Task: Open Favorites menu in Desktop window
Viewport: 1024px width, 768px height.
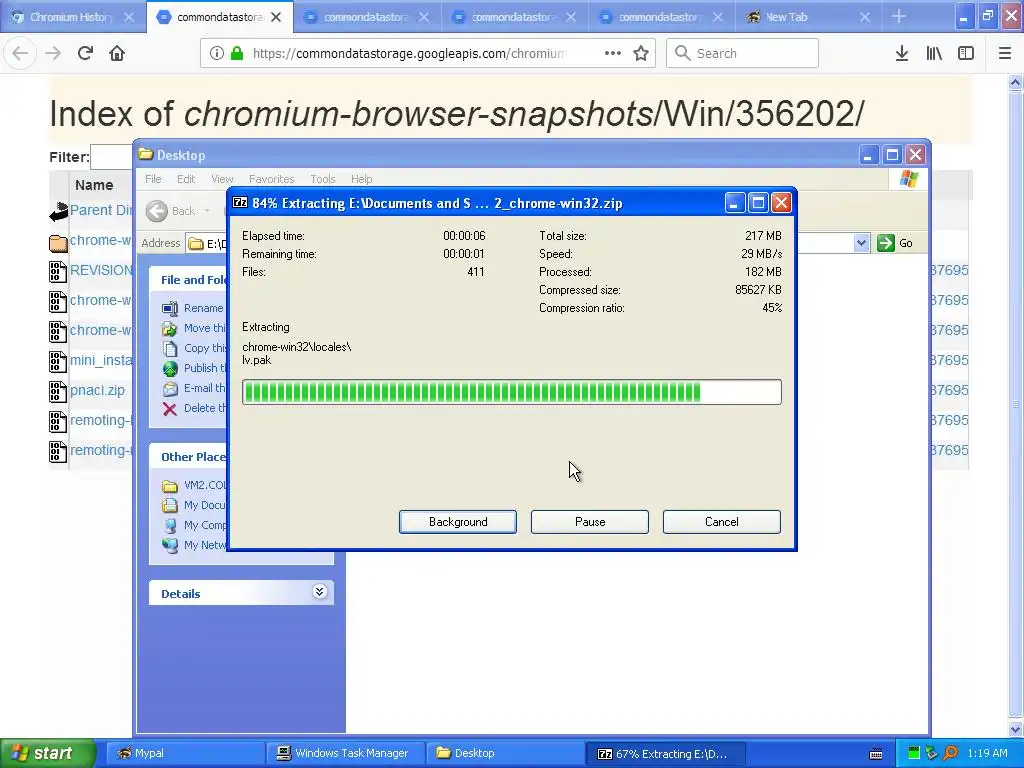Action: click(271, 179)
